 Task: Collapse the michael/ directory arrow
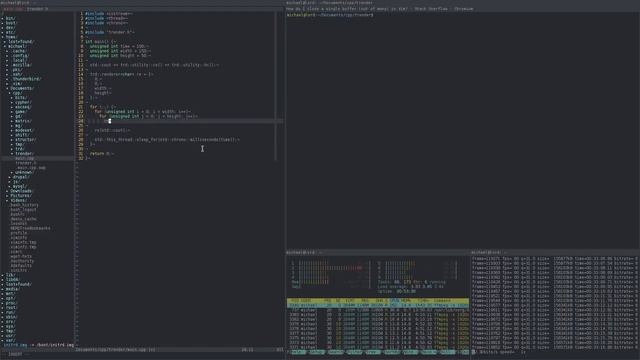pos(5,46)
